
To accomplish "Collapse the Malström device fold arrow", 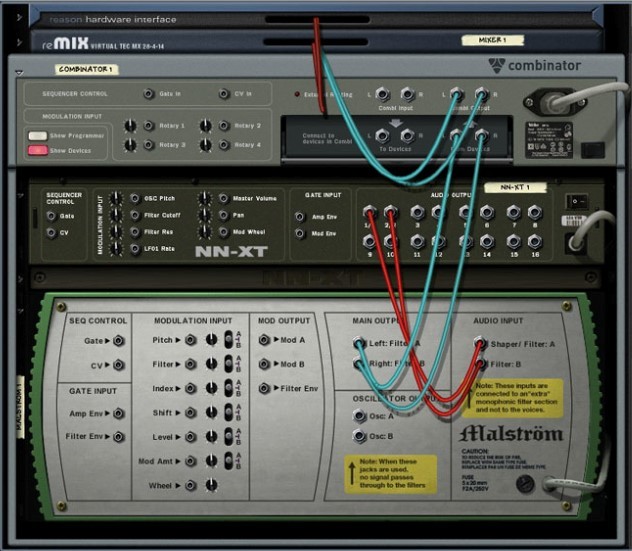I will coord(21,311).
